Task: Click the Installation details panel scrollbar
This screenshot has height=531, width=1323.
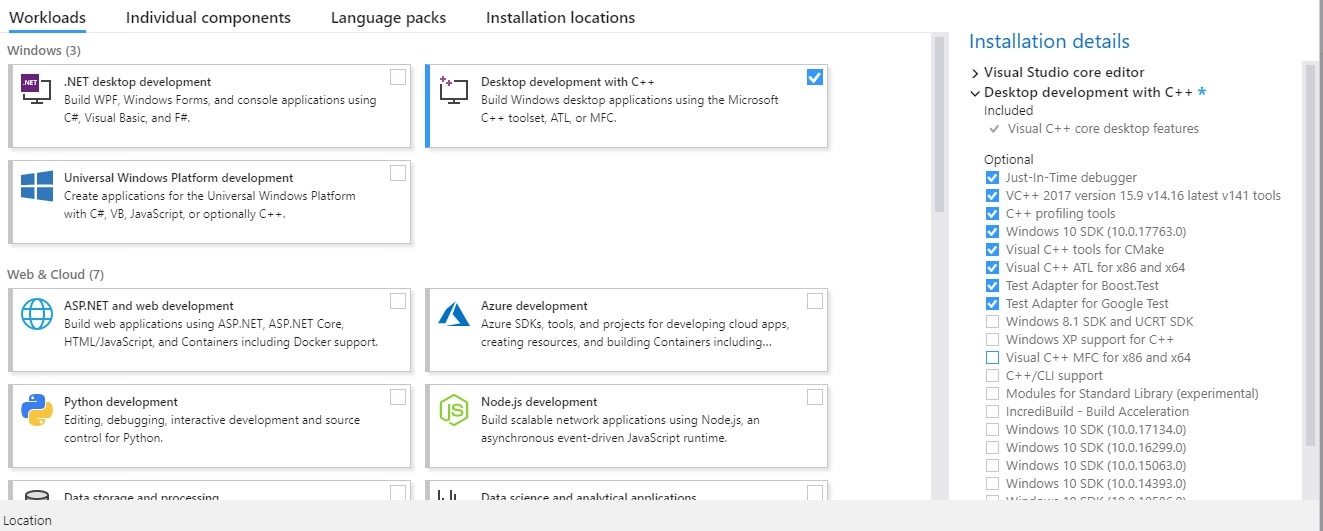Action: (x=1310, y=250)
